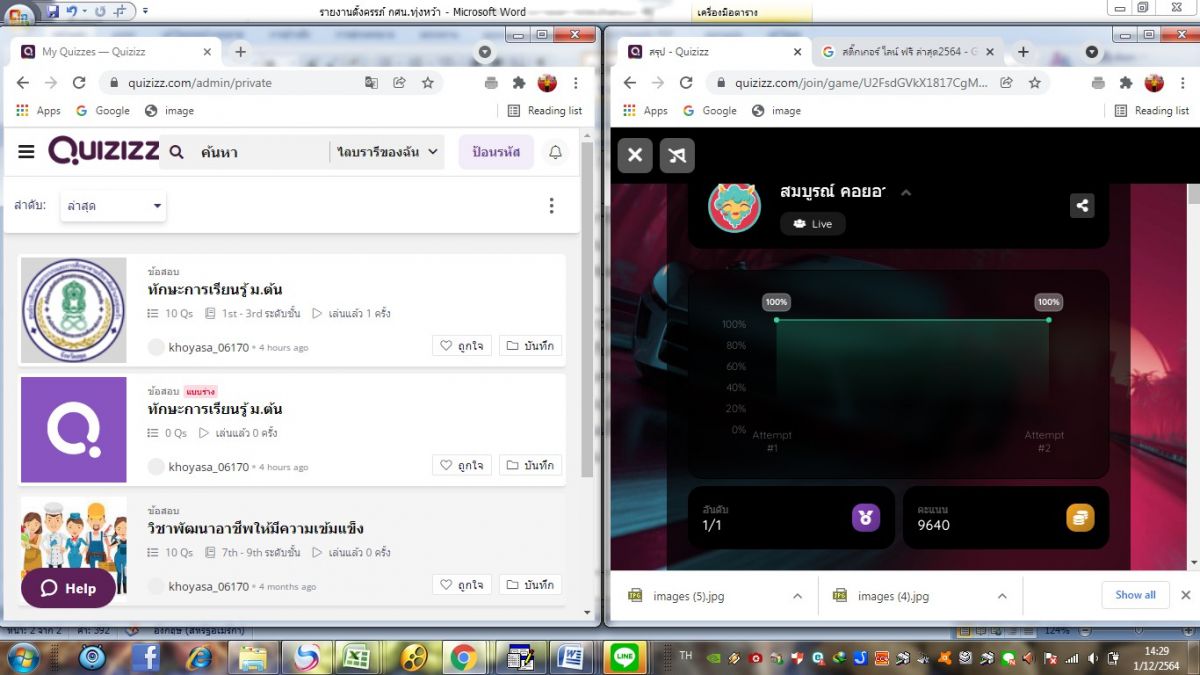The width and height of the screenshot is (1200, 675).
Task: Like the วิชาพัฒนาอาชีพ quiz
Action: 461,585
